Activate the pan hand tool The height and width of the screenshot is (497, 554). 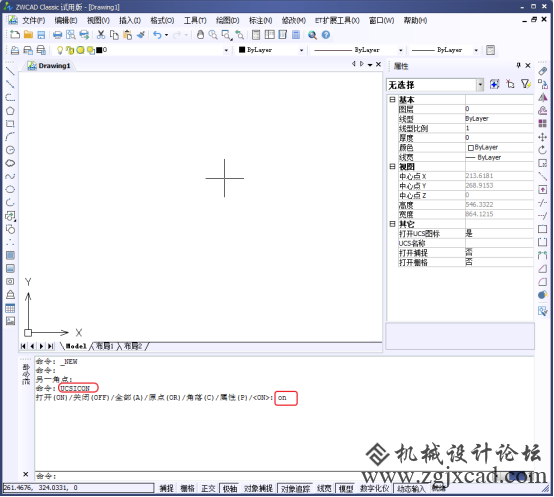click(x=200, y=35)
